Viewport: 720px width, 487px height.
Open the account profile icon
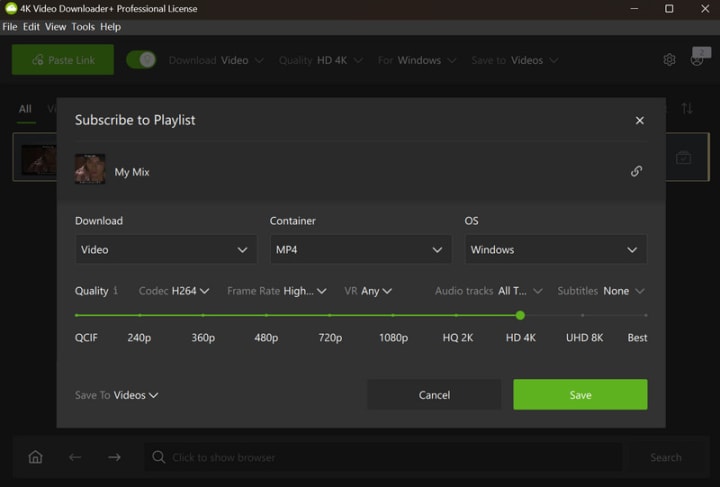click(x=697, y=60)
